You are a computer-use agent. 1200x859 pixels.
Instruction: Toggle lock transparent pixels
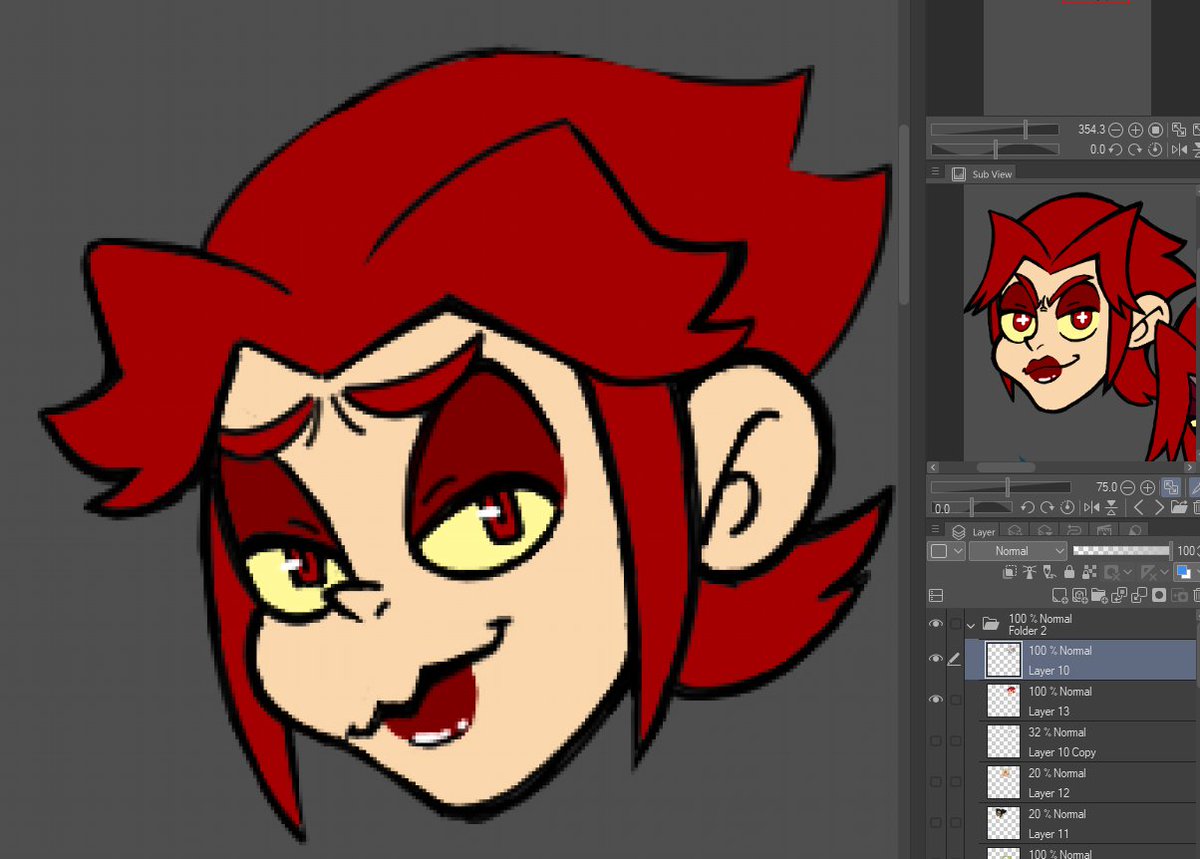1089,573
